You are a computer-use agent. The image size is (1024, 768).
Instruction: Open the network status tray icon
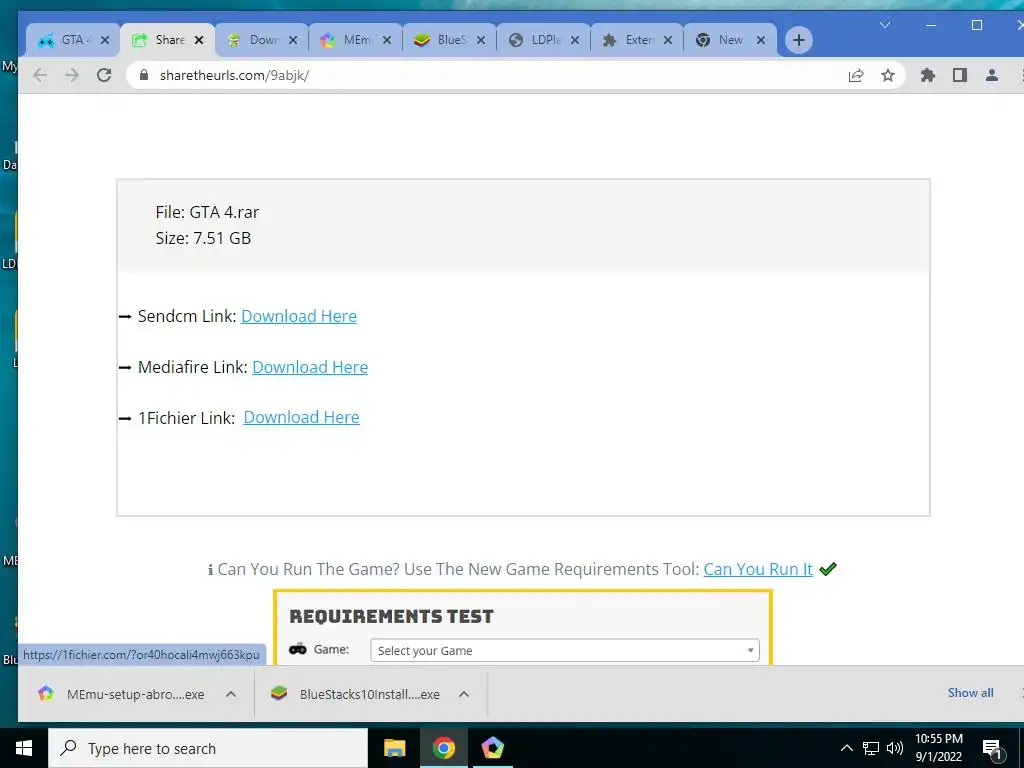tap(871, 748)
